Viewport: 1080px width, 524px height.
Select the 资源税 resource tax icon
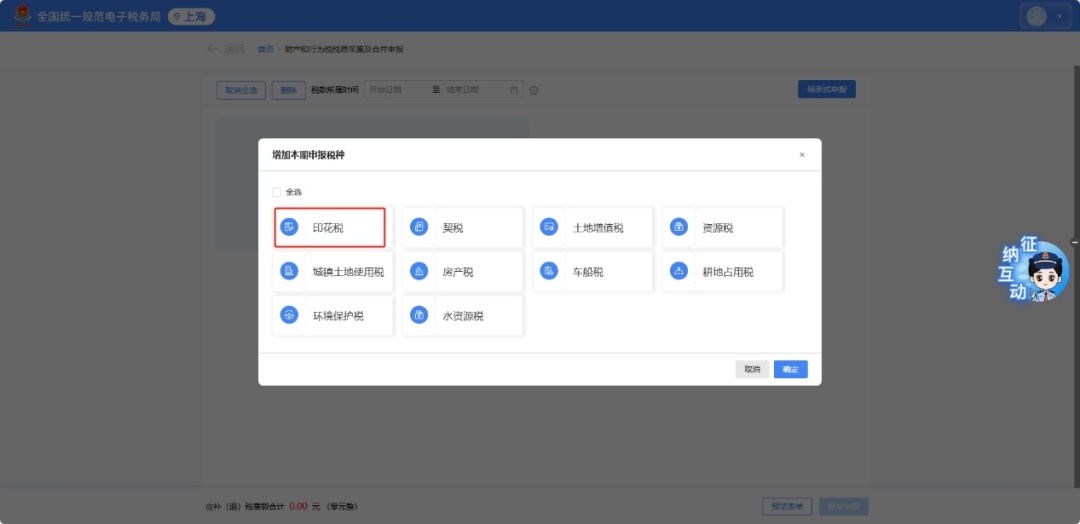coord(679,228)
